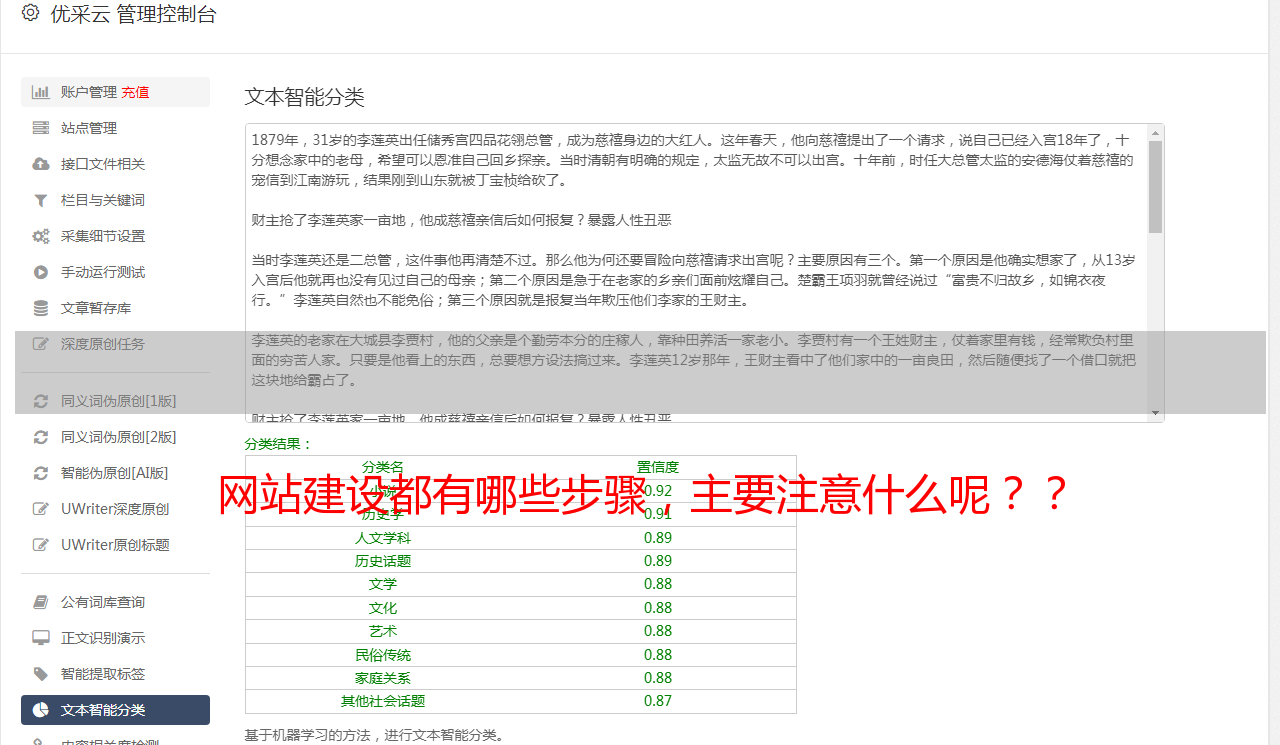Click the text area scrollbar up arrow

1156,133
